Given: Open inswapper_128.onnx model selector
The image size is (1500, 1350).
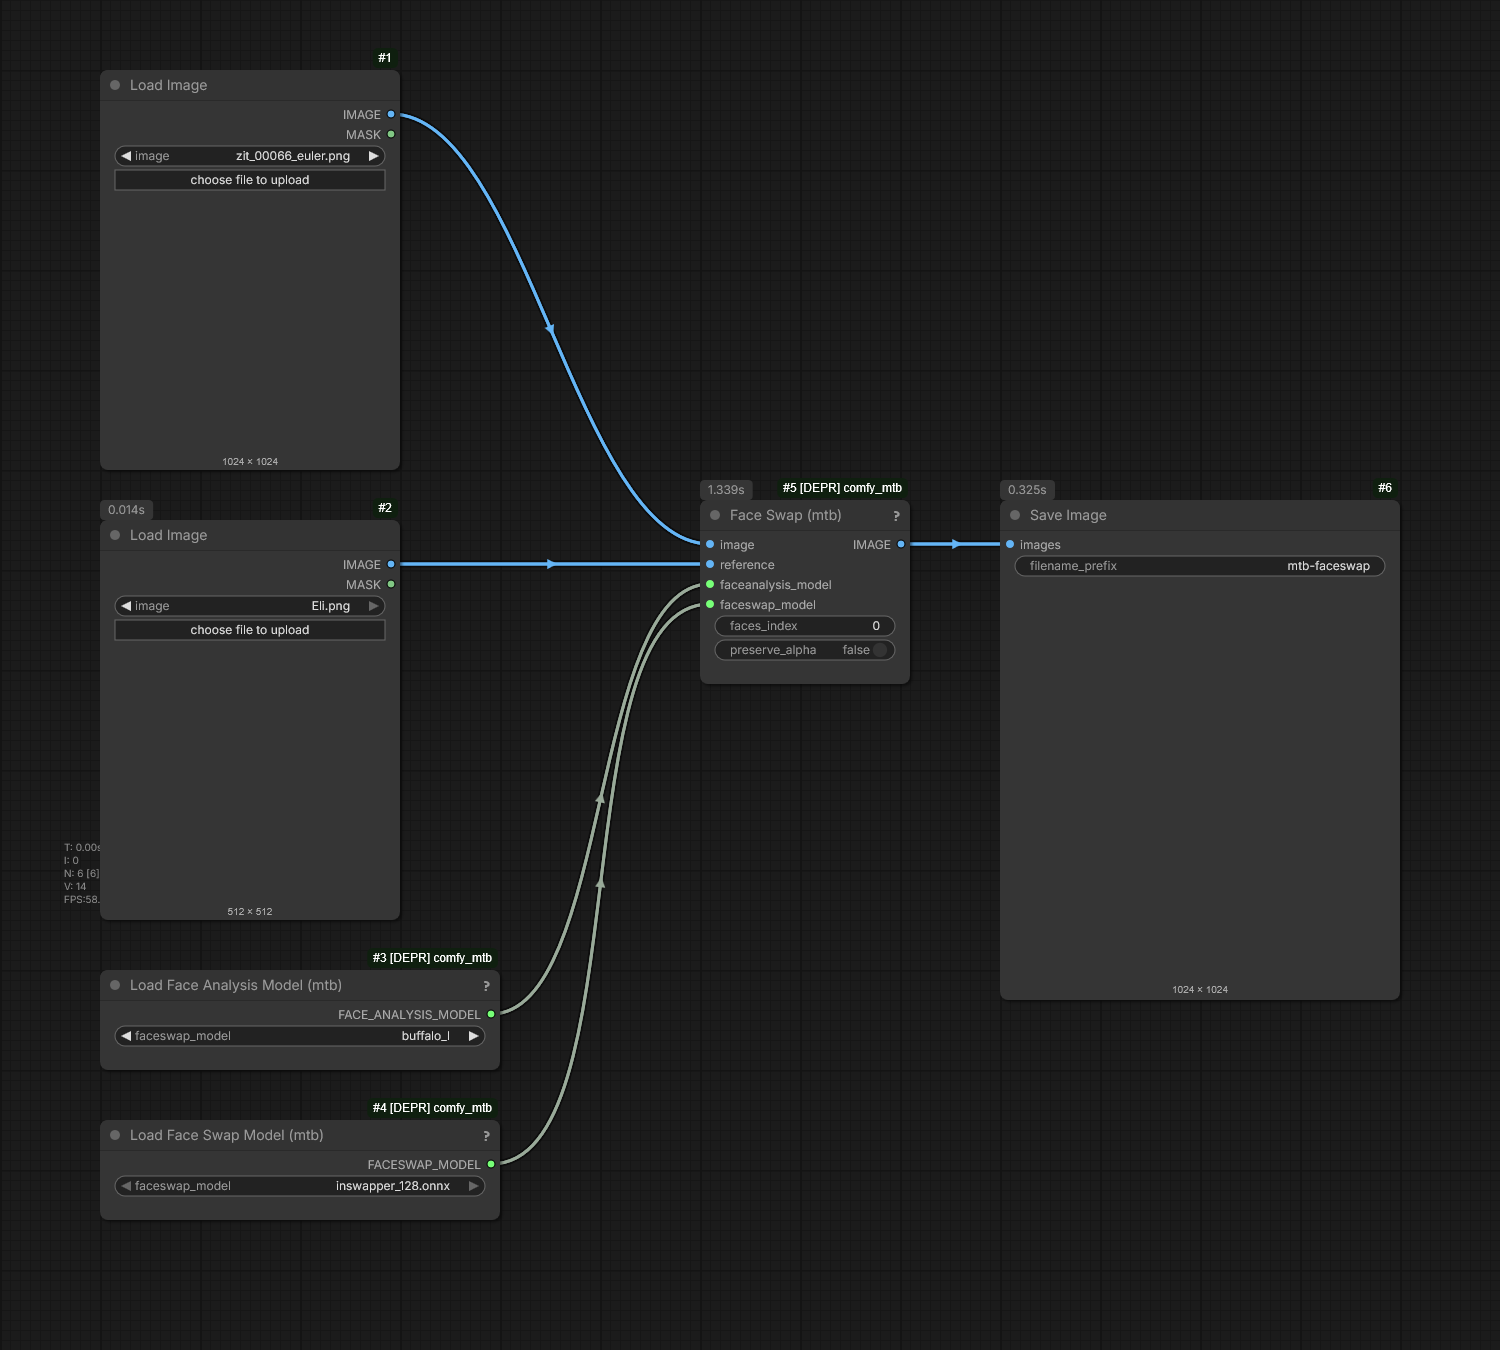Looking at the screenshot, I should (x=300, y=1186).
